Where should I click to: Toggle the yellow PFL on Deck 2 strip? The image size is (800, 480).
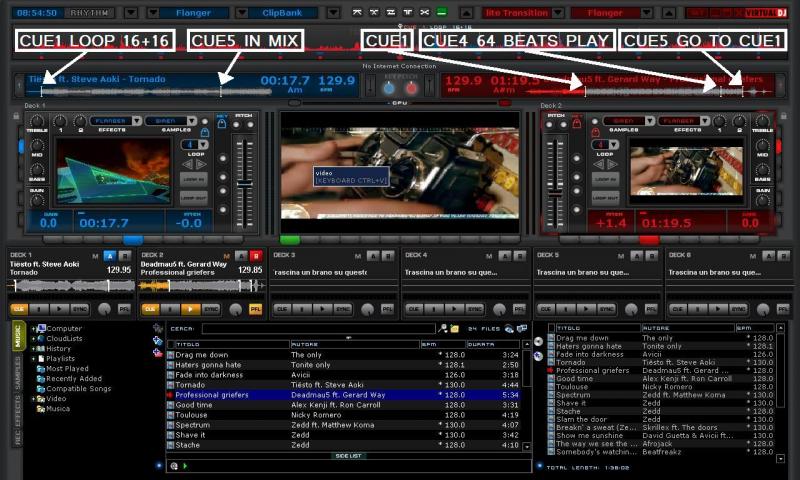point(255,309)
